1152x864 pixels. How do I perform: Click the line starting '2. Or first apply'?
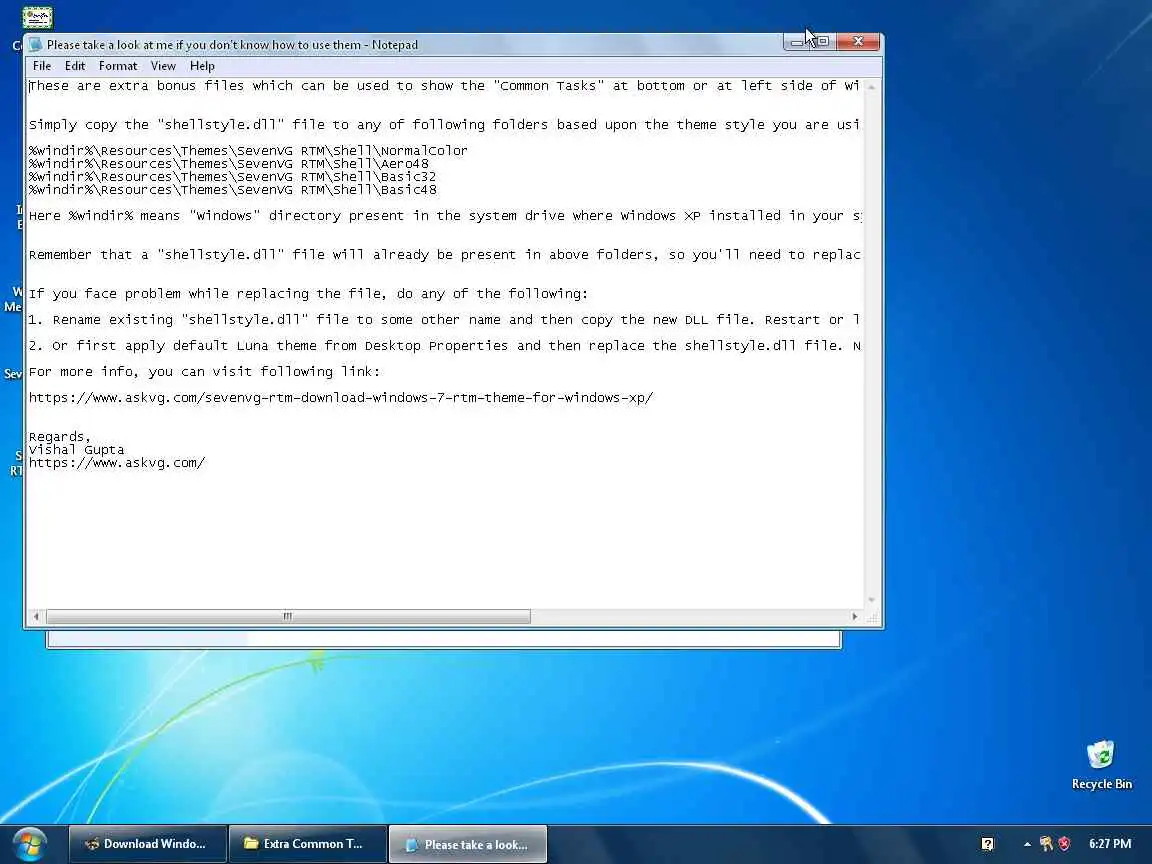click(444, 345)
